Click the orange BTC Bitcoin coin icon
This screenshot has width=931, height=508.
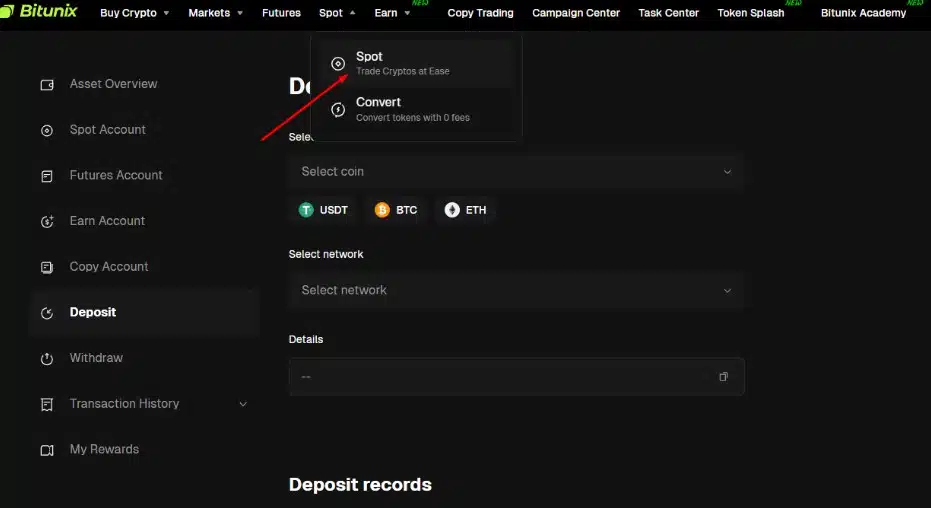pyautogui.click(x=382, y=210)
